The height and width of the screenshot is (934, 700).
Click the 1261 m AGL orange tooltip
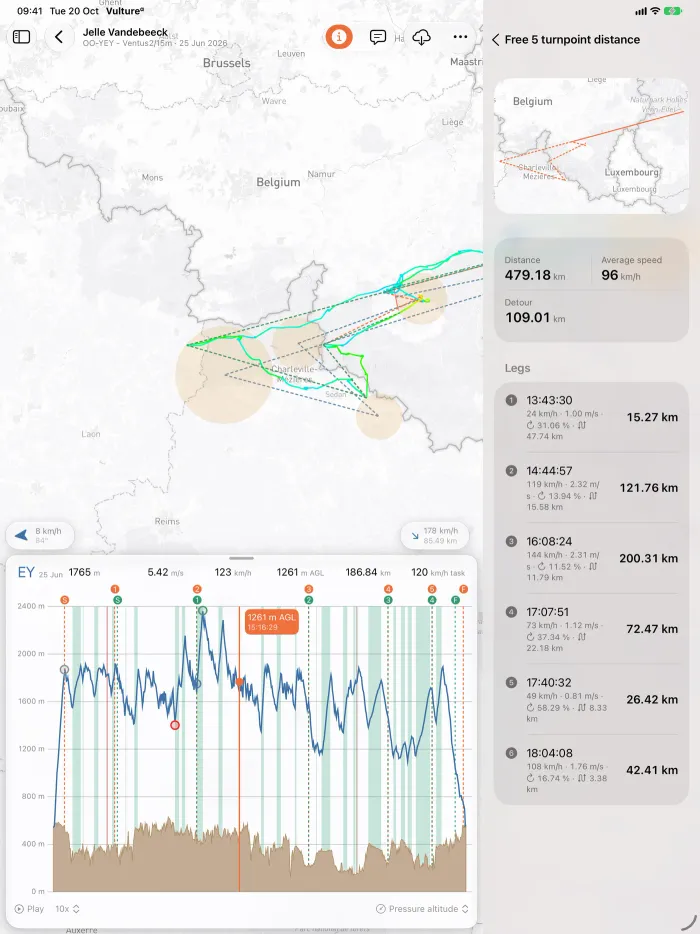pos(271,621)
